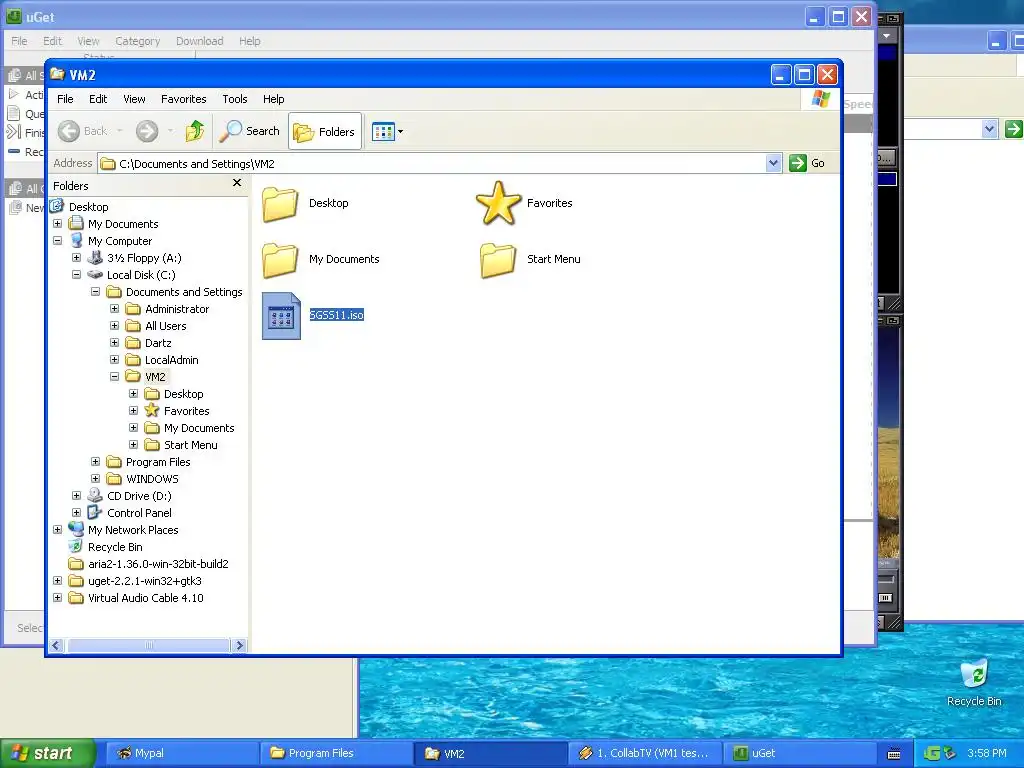Select Virtual Audio Cable 4.10 folder
Image resolution: width=1024 pixels, height=768 pixels.
pos(136,598)
